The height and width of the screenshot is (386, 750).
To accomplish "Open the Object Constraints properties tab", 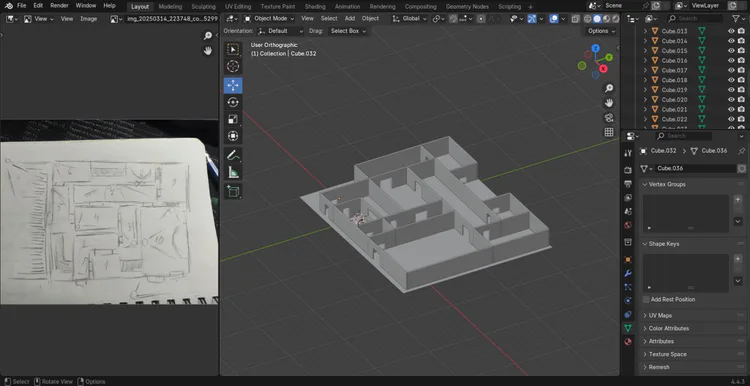I will click(628, 314).
